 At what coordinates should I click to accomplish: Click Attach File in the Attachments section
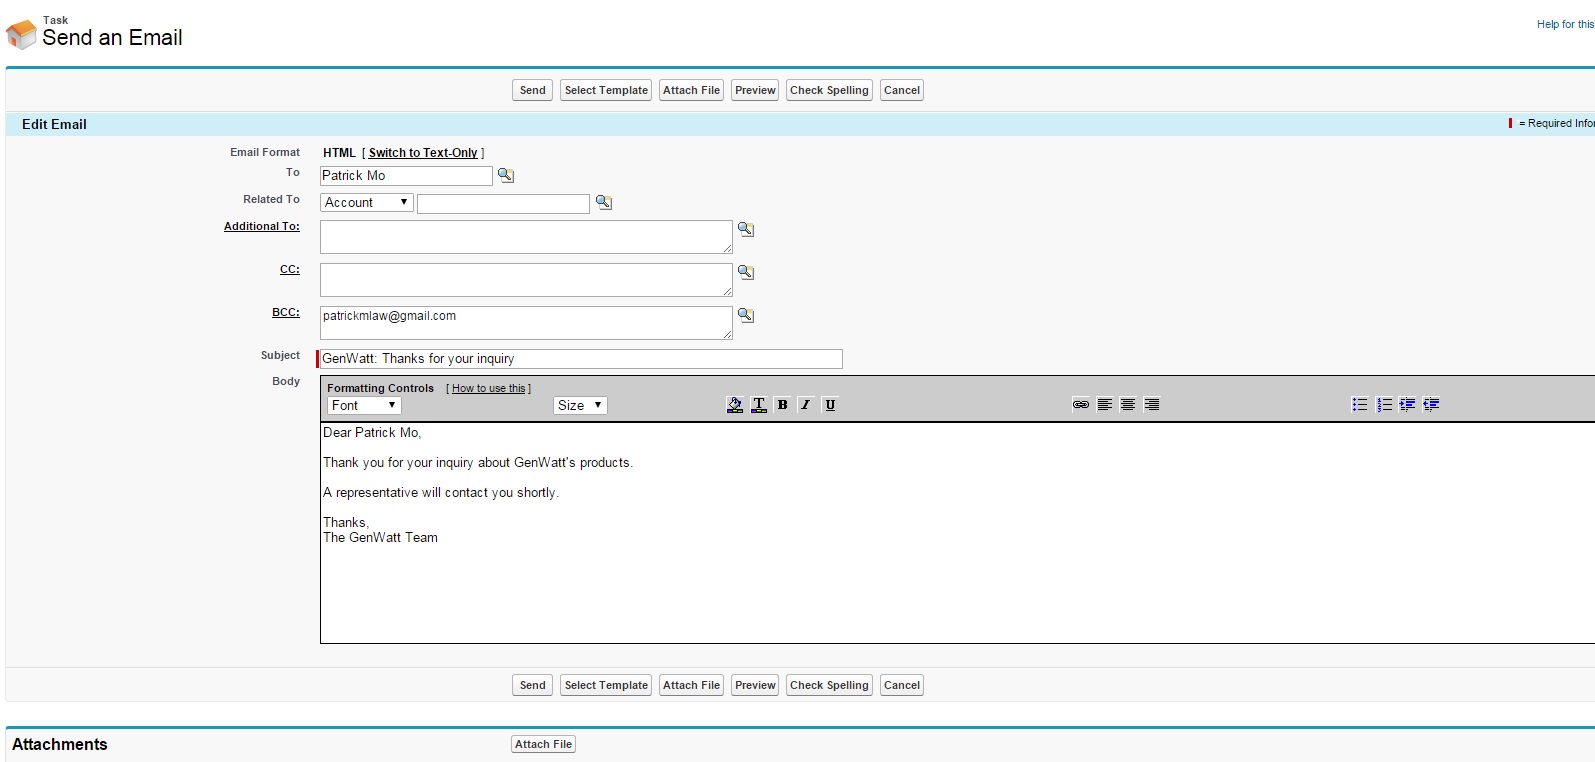coord(544,744)
